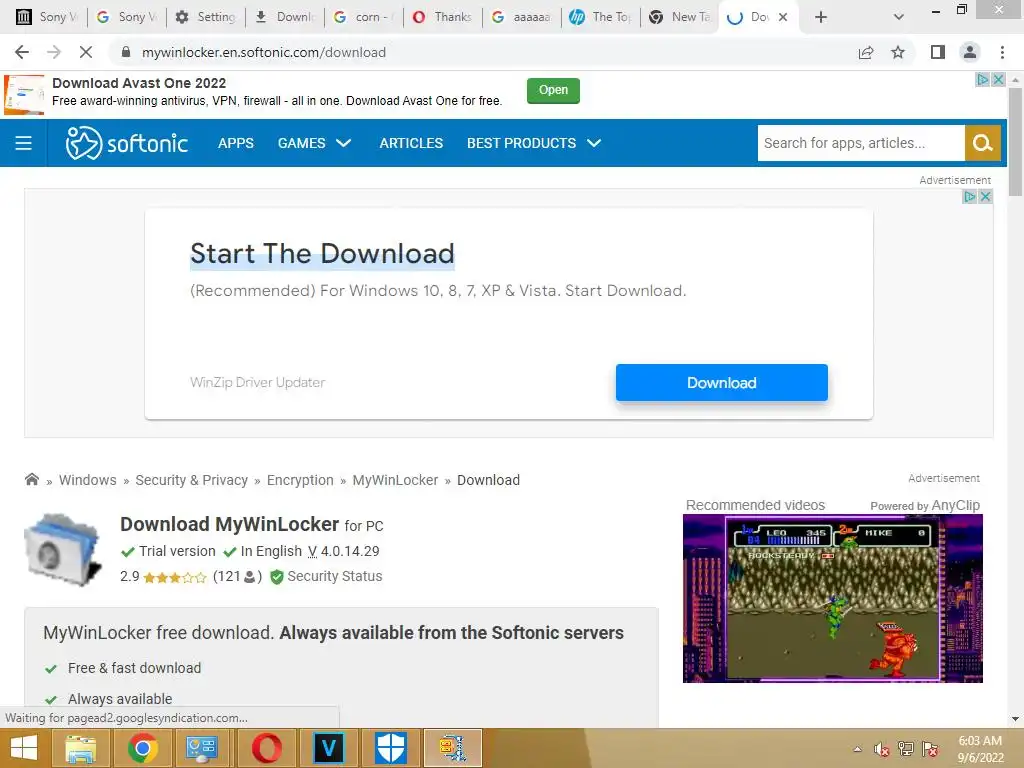Open Opera from the taskbar

pos(266,748)
